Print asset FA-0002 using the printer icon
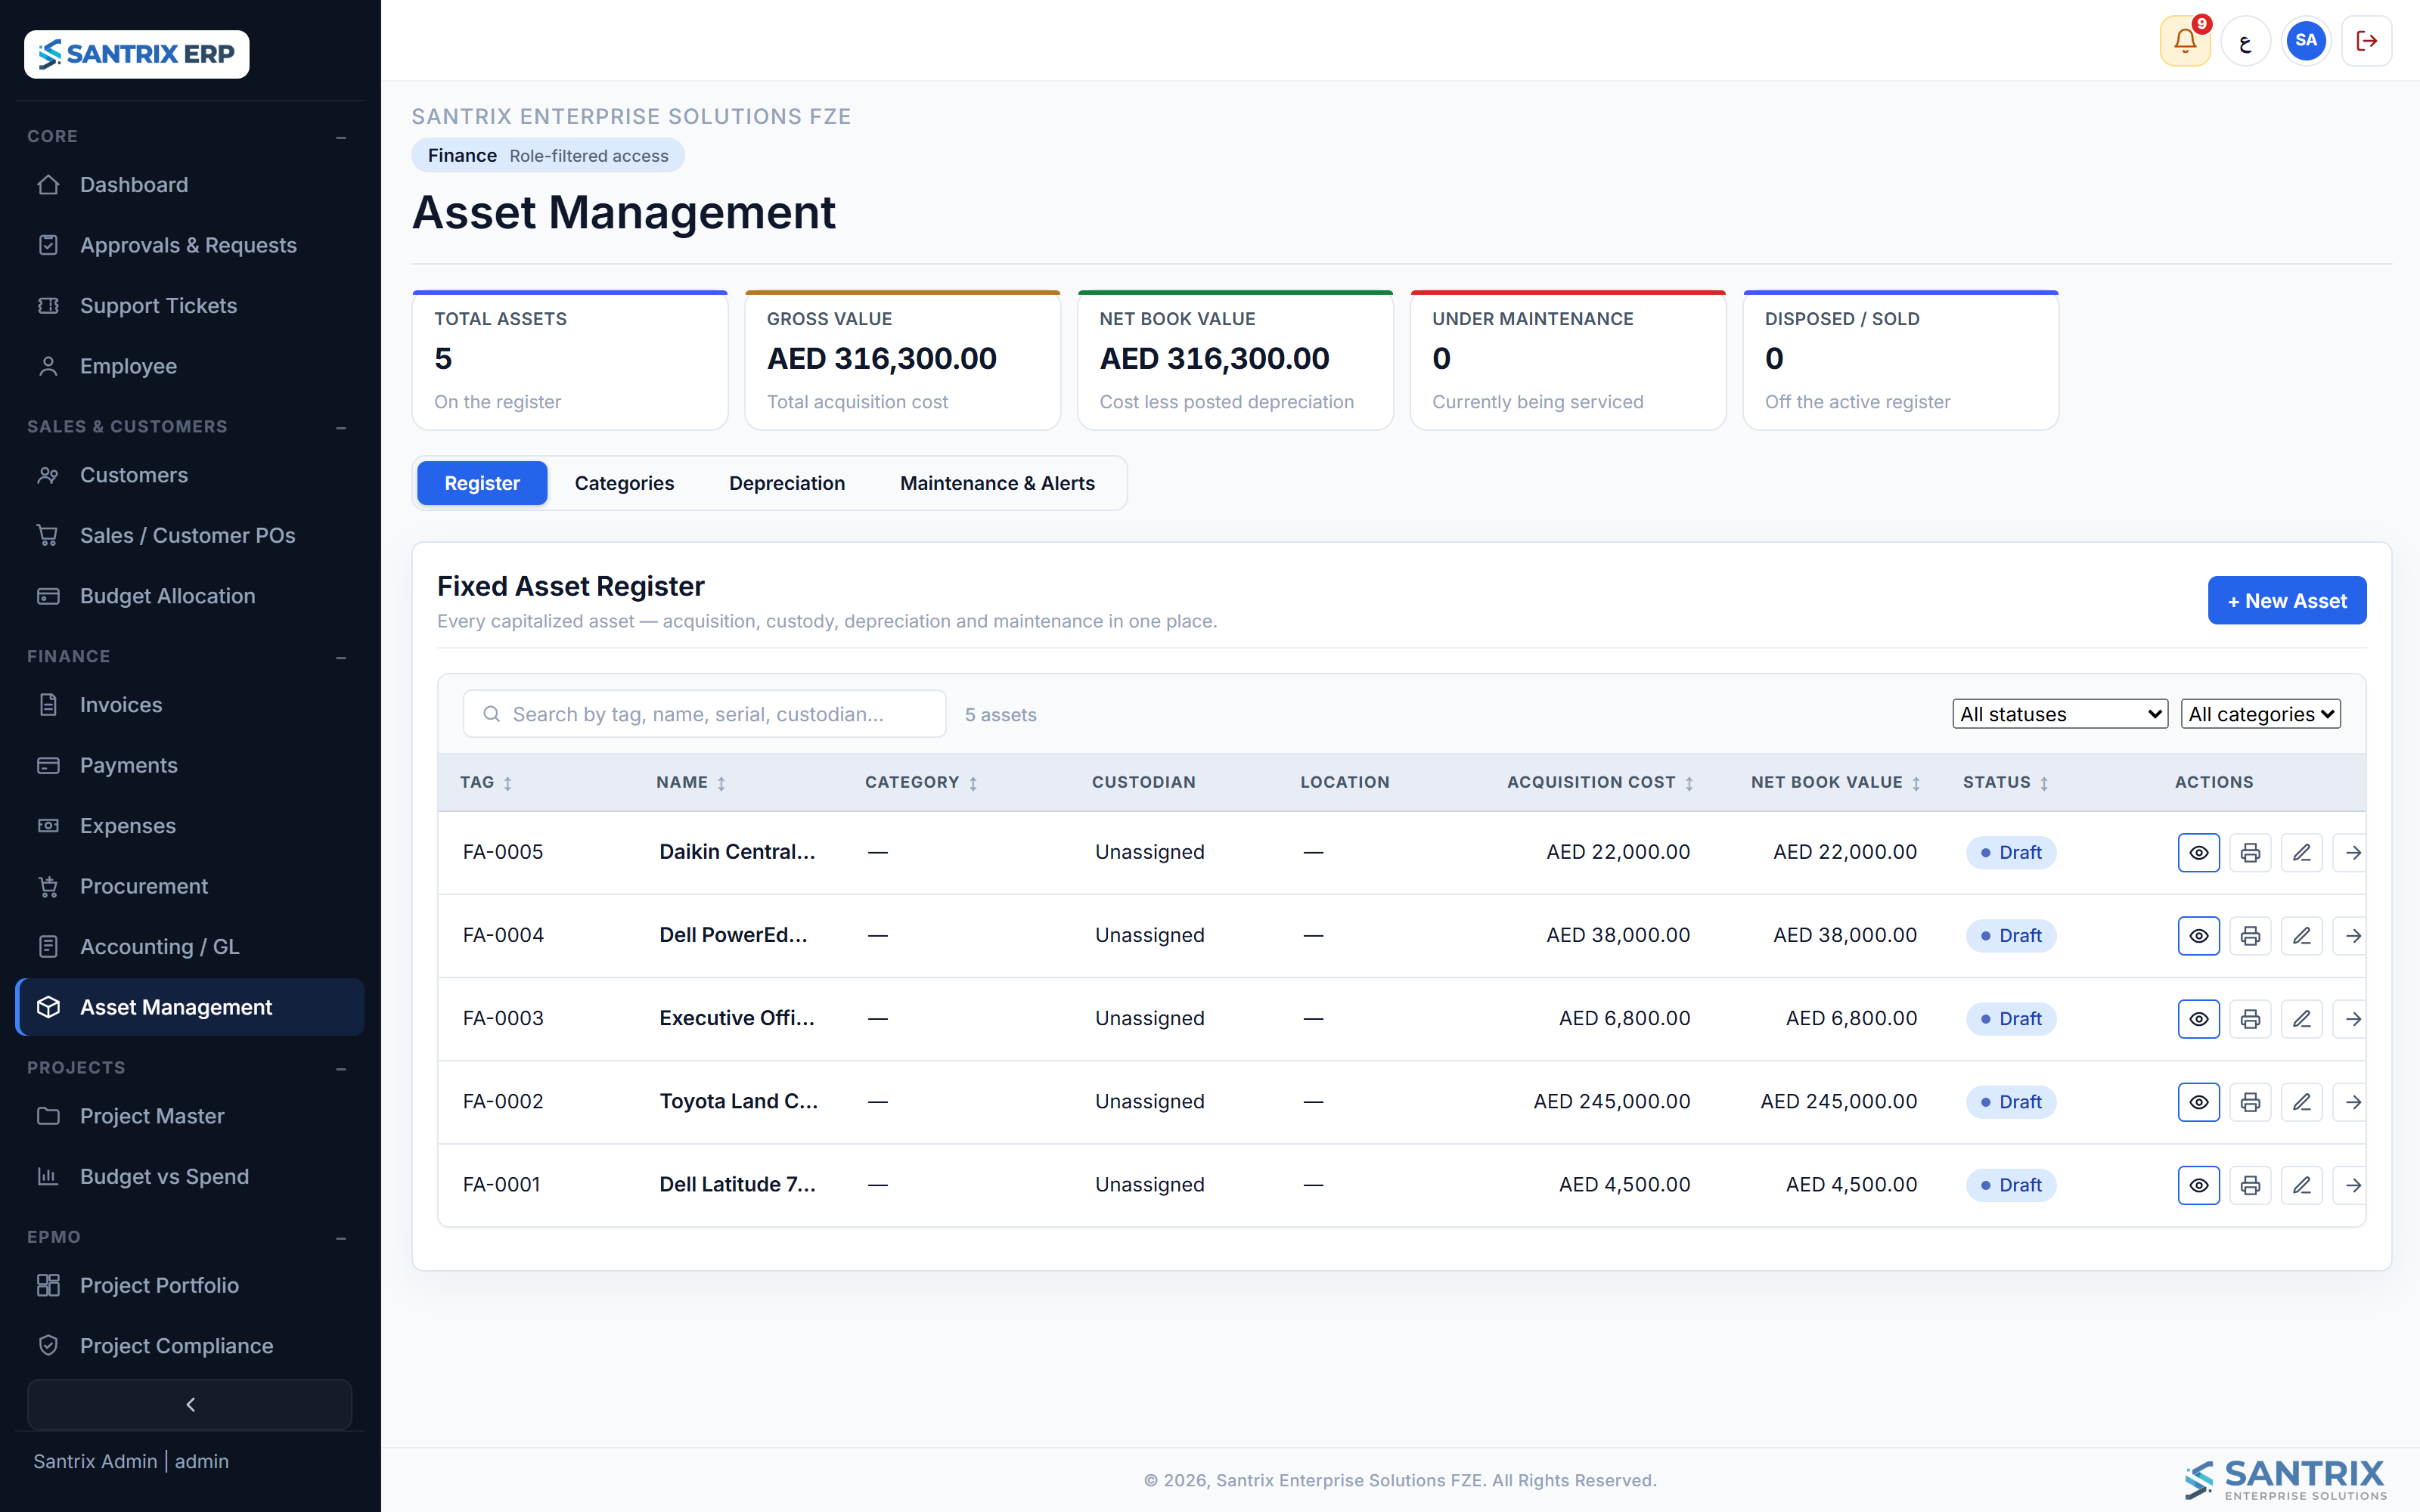The height and width of the screenshot is (1512, 2420). click(x=2250, y=1101)
